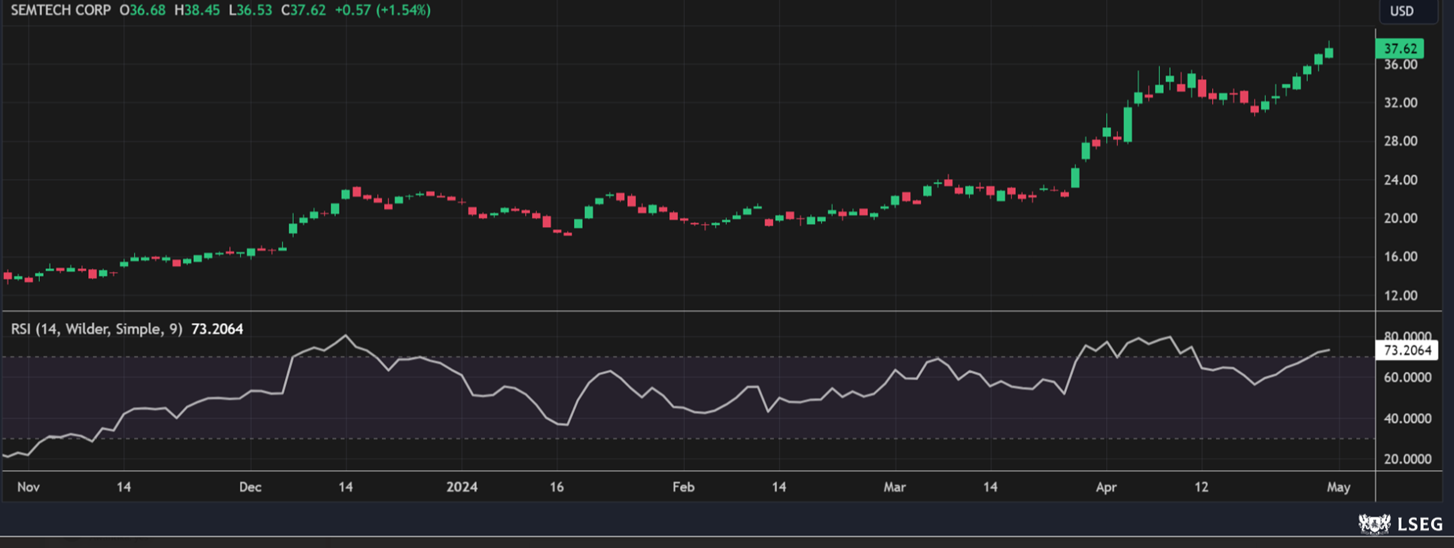The width and height of the screenshot is (1454, 548).
Task: Select the last green candlestick at far right
Action: pos(1329,52)
